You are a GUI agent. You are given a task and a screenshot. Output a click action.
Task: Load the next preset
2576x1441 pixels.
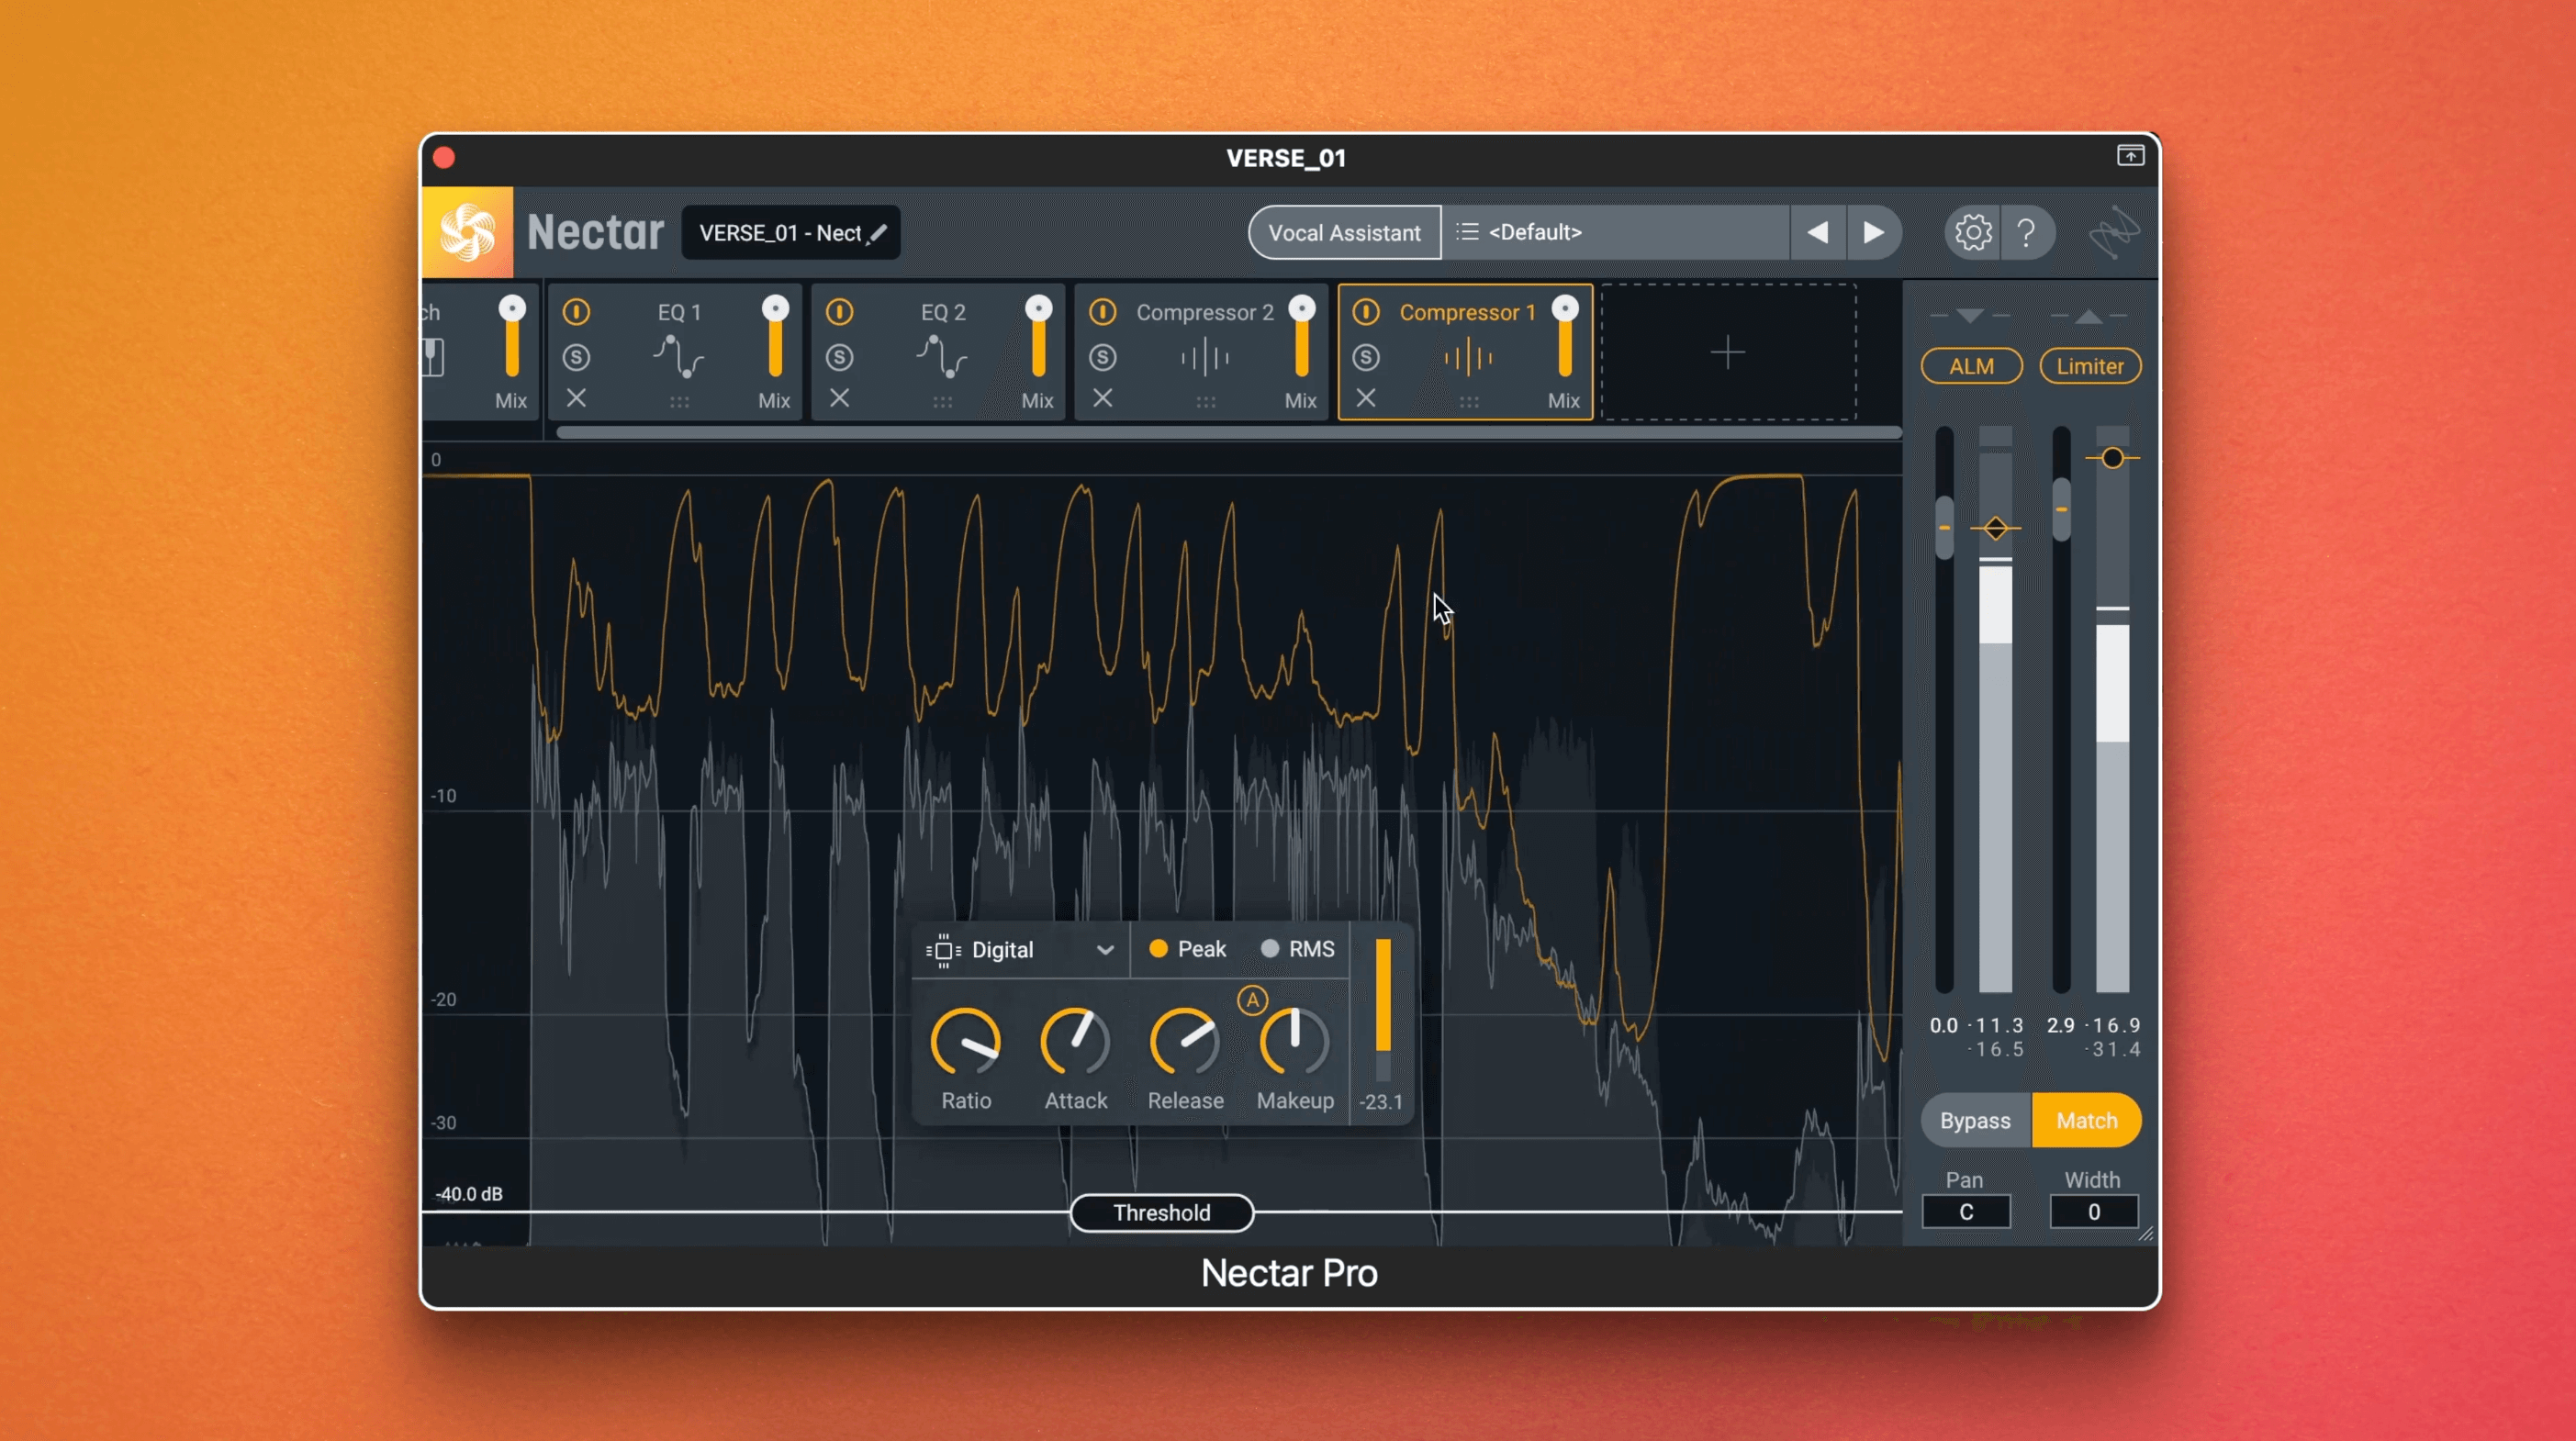click(x=1873, y=232)
